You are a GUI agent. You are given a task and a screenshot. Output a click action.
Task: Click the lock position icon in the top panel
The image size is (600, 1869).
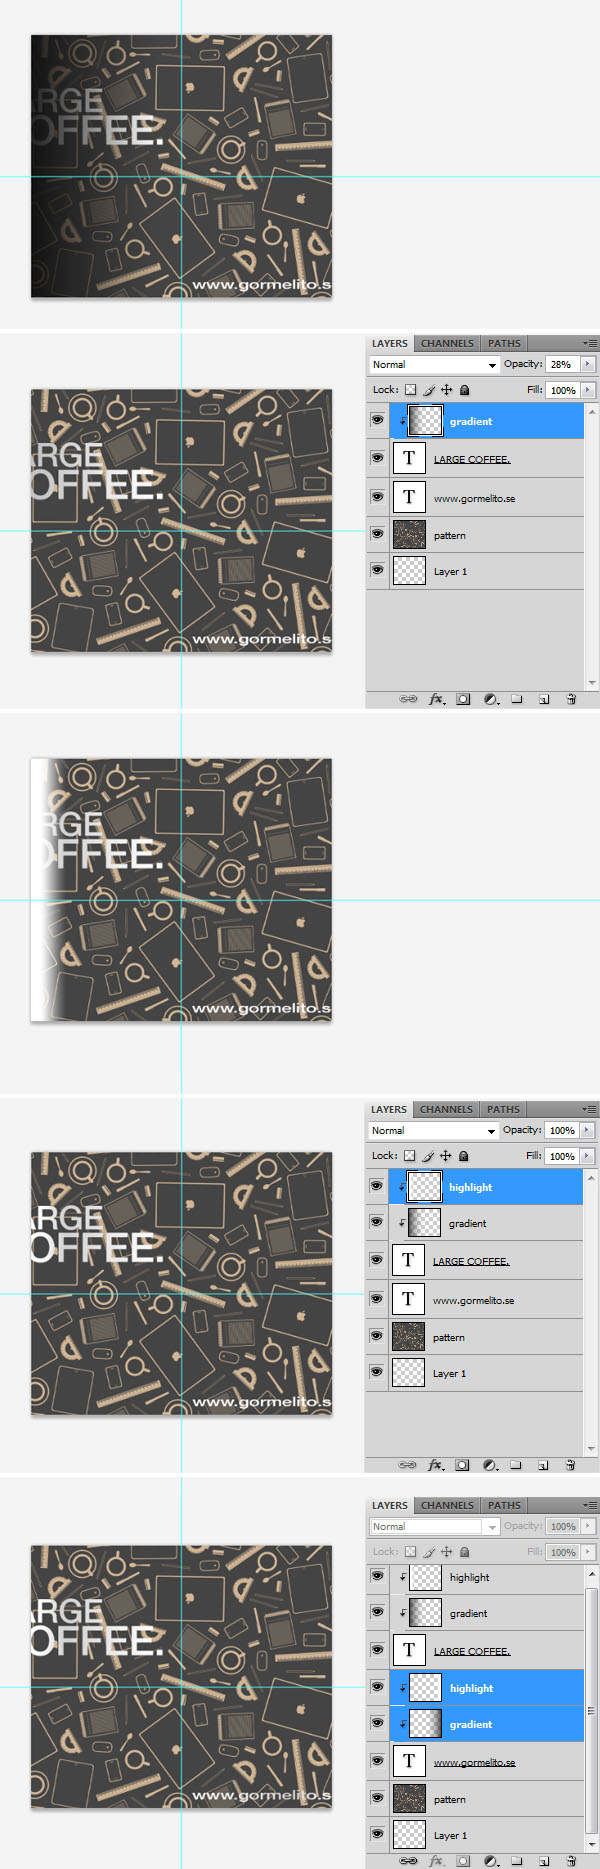[x=446, y=390]
